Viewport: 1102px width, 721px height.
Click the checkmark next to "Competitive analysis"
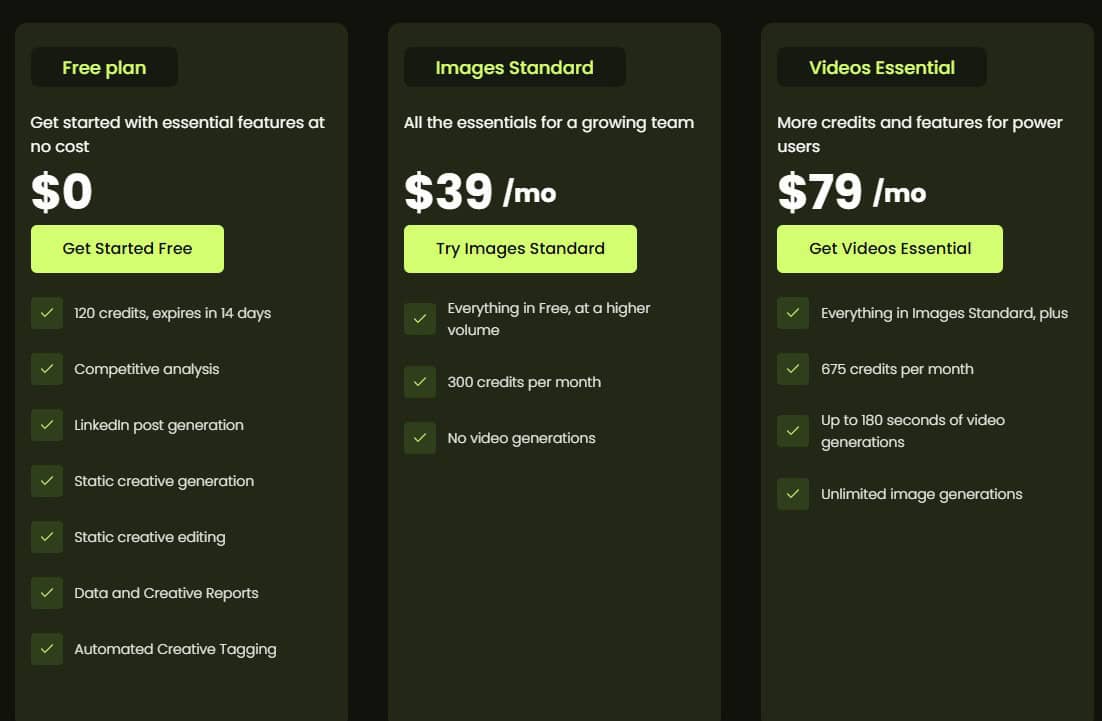click(x=47, y=369)
